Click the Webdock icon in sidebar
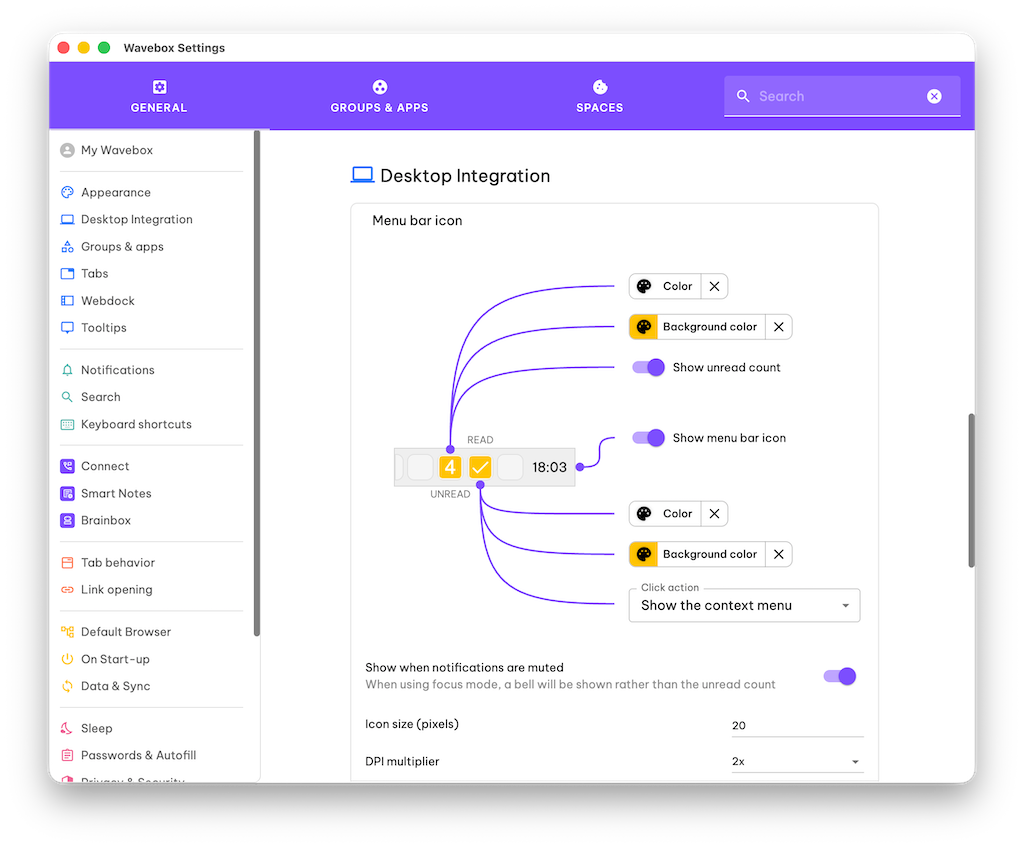Viewport: 1024px width, 848px height. [x=67, y=300]
